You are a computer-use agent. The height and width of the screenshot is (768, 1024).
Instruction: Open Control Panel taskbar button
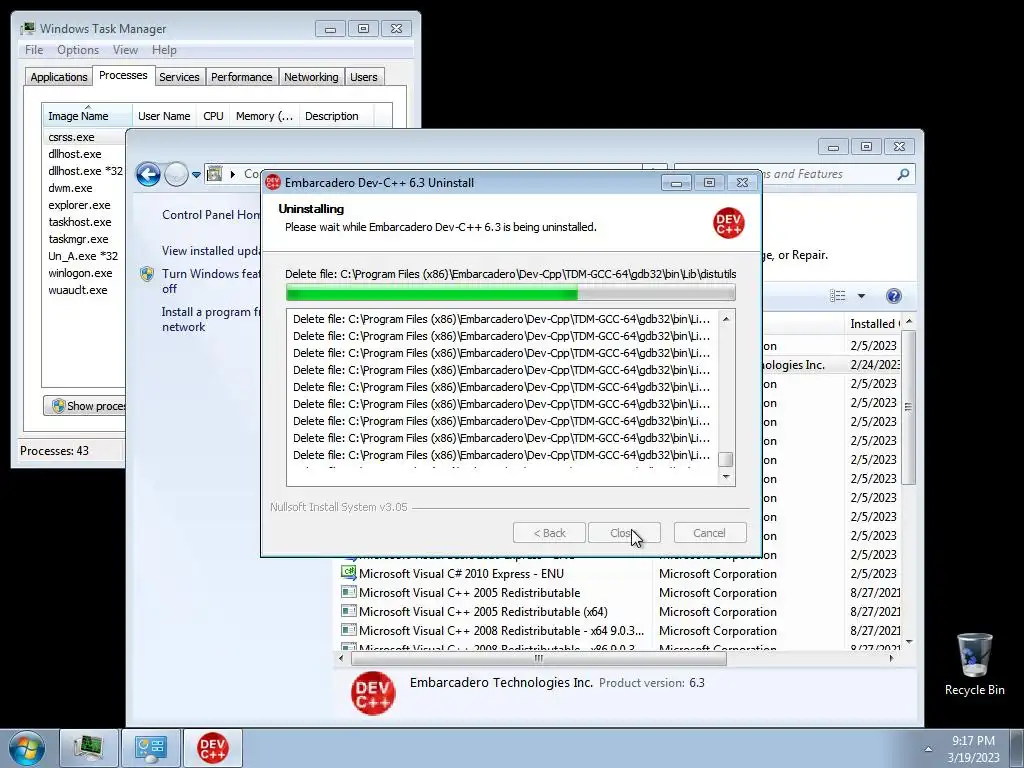click(x=151, y=748)
